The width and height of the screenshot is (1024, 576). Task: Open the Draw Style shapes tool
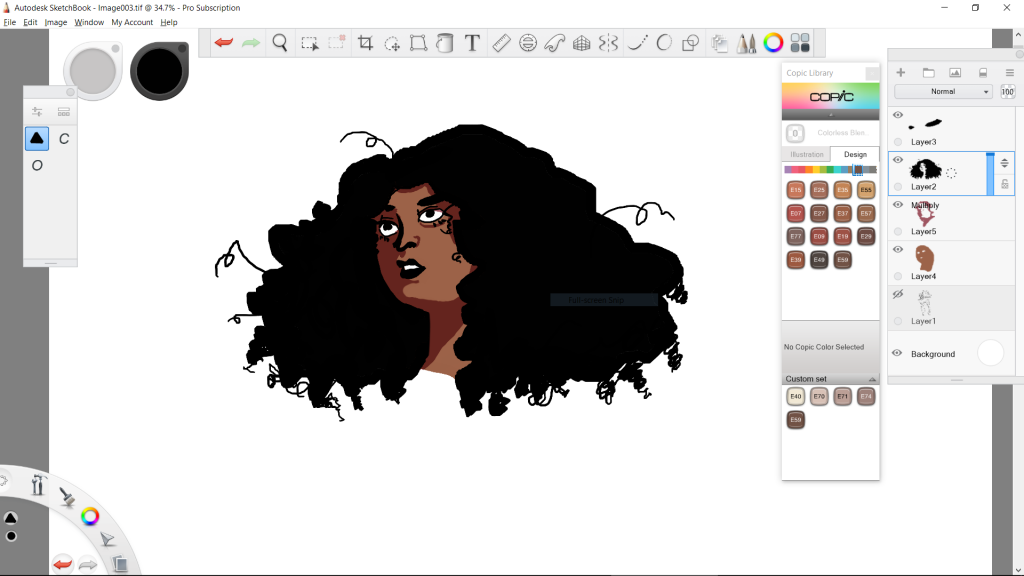point(690,44)
